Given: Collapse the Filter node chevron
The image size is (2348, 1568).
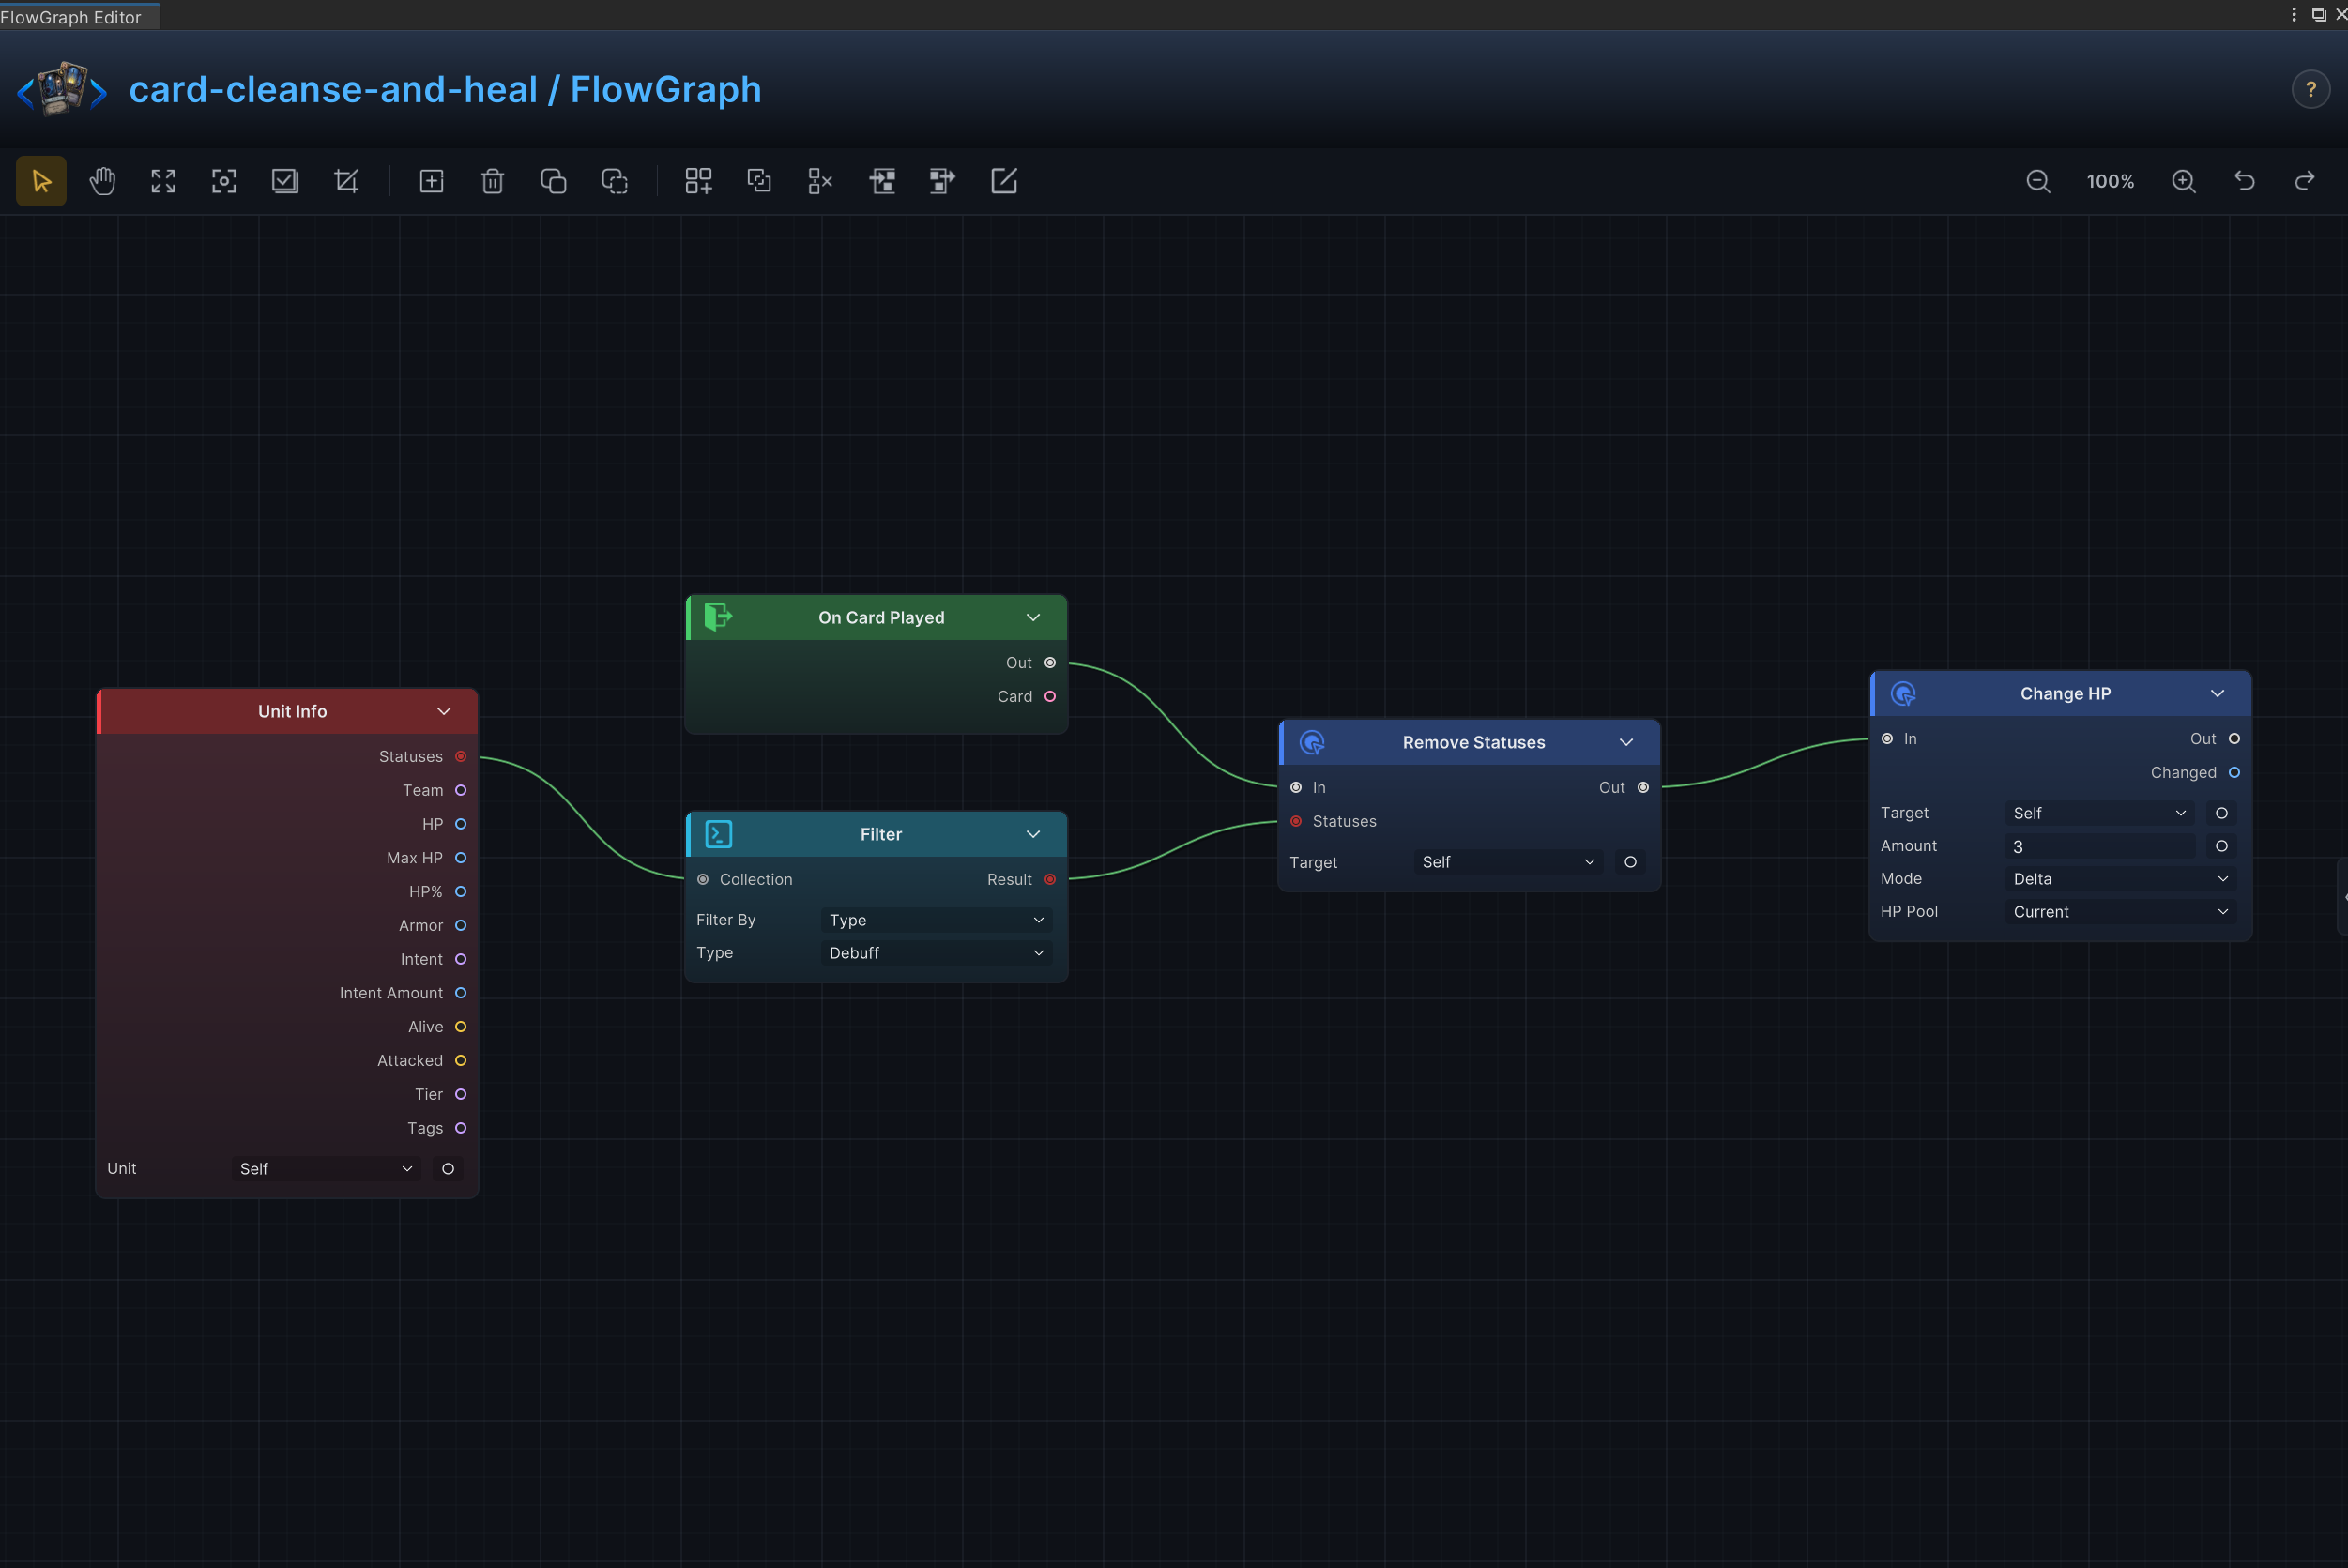Looking at the screenshot, I should [x=1033, y=834].
